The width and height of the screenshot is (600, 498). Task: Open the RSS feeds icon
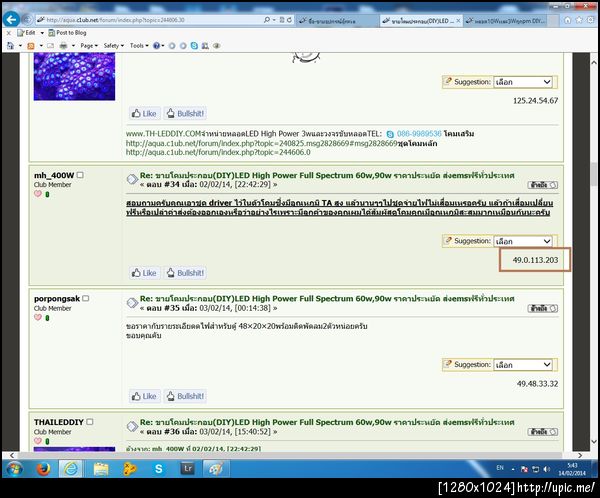pyautogui.click(x=31, y=46)
